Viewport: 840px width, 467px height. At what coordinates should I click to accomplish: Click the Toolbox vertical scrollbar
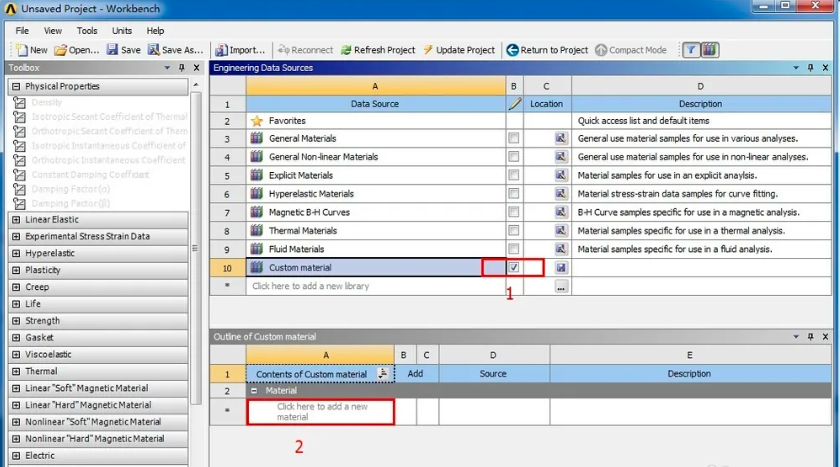(196, 246)
